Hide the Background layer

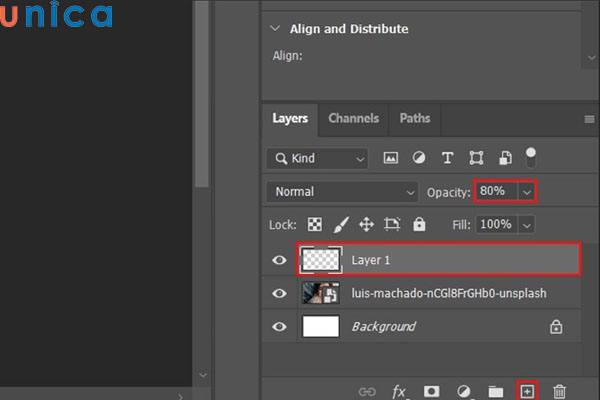(x=280, y=326)
